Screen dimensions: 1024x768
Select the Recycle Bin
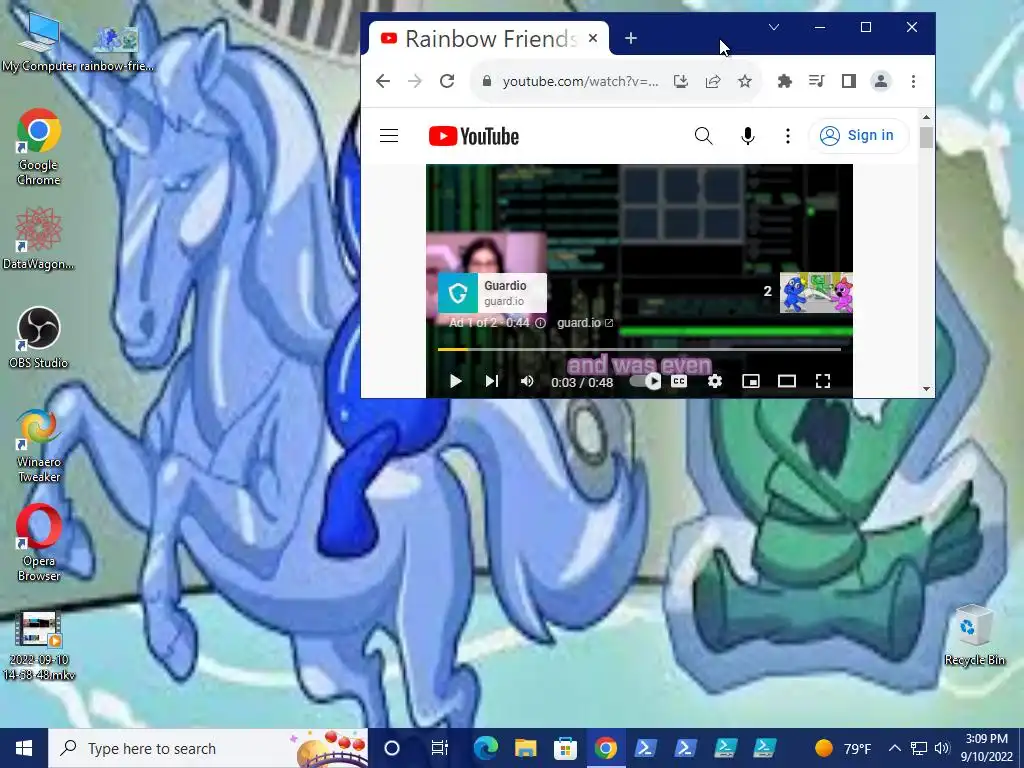[x=974, y=636]
